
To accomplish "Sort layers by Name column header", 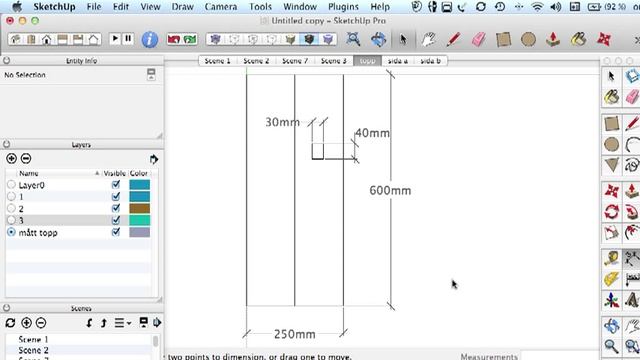I will (57, 173).
